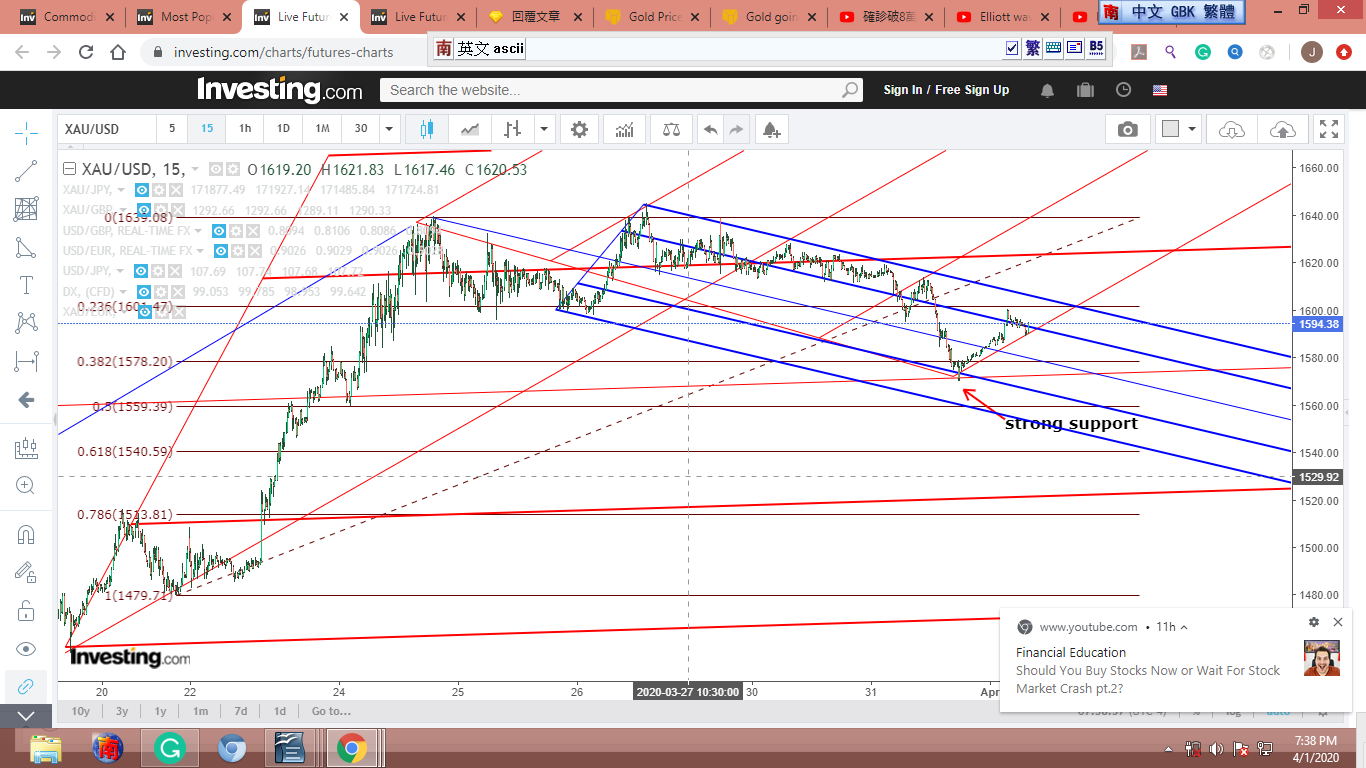1366x768 pixels.
Task: Select the zoom in magnifier tool
Action: click(x=26, y=486)
